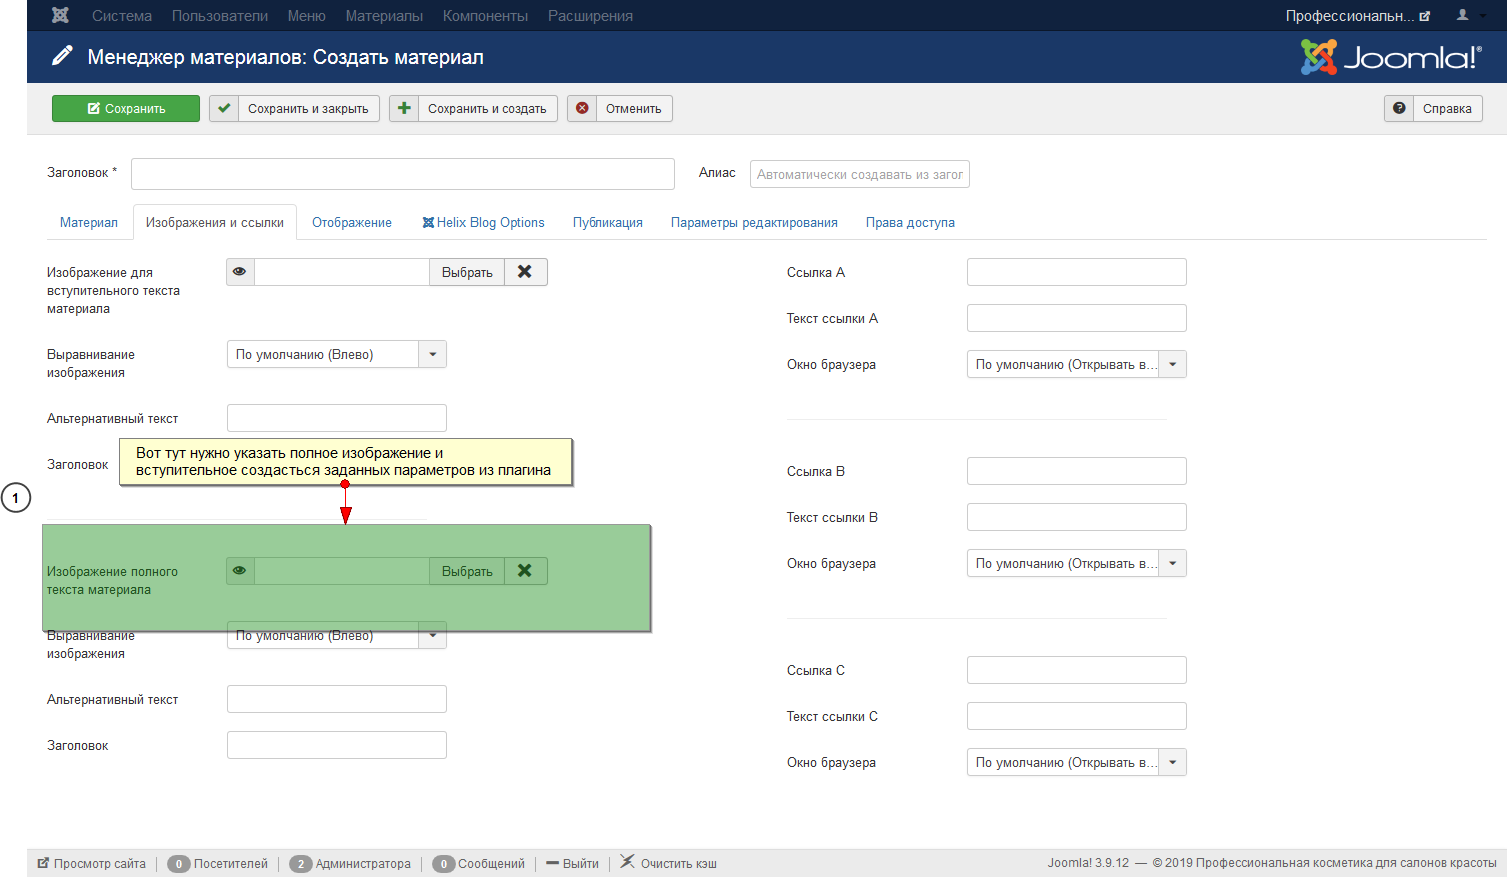Viewport: 1507px width, 877px height.
Task: Open the Helix Blog Options tab
Action: (483, 223)
